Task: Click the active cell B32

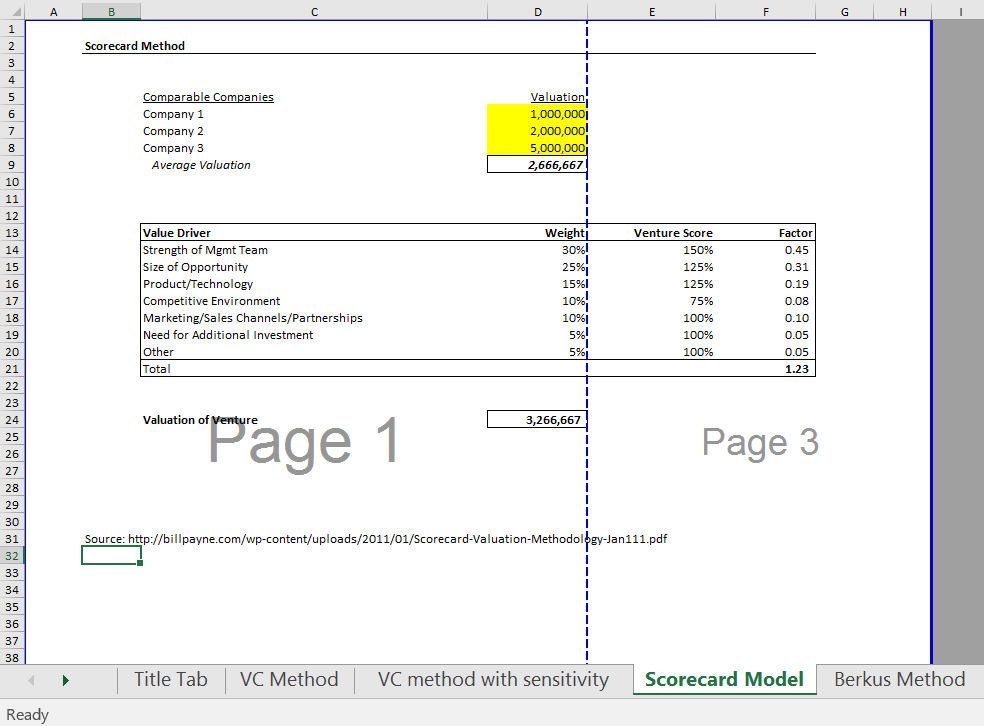Action: click(111, 555)
